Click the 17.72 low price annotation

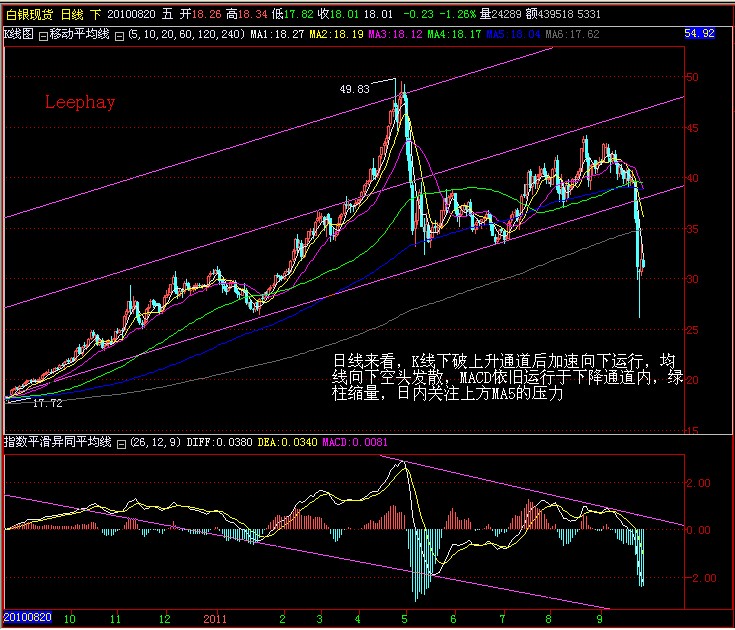[47, 403]
